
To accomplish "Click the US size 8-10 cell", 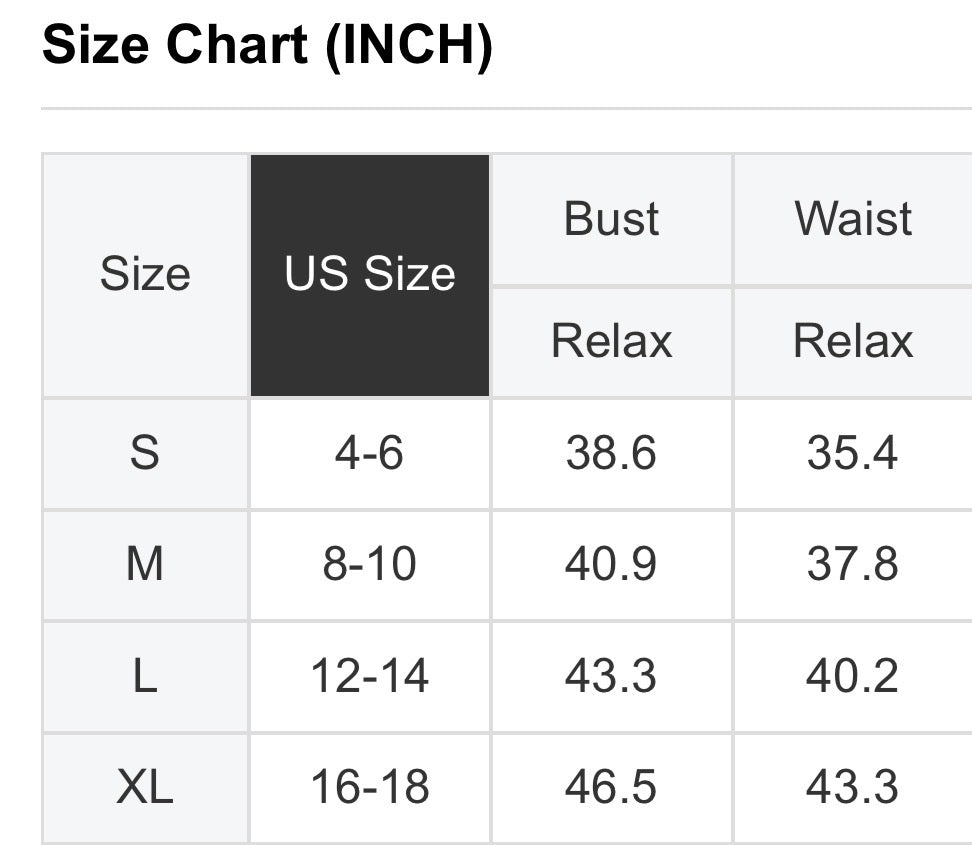I will [370, 565].
